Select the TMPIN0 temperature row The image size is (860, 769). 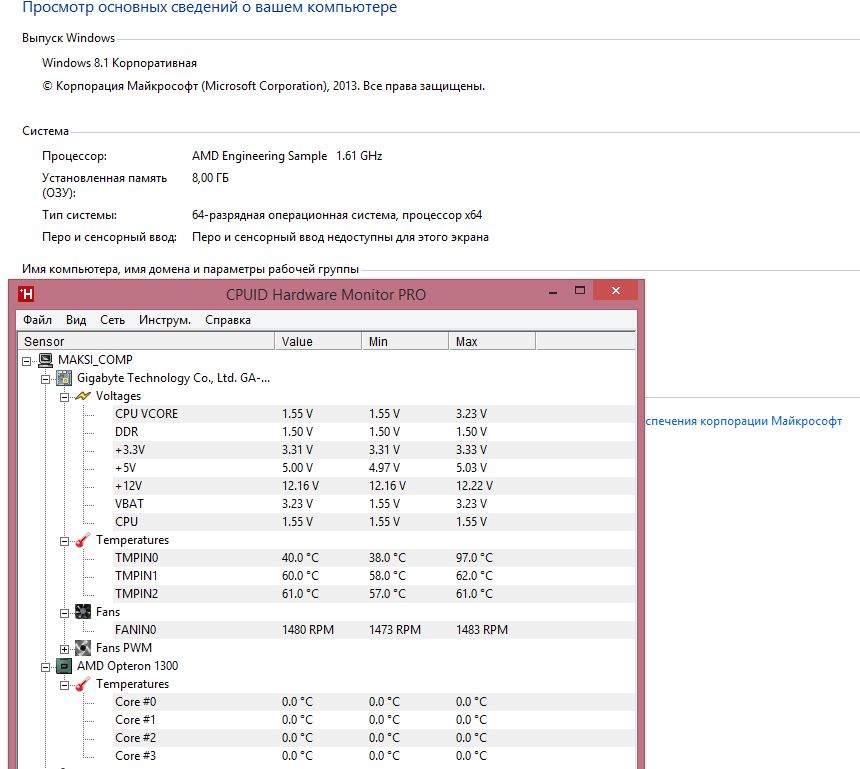(374, 558)
